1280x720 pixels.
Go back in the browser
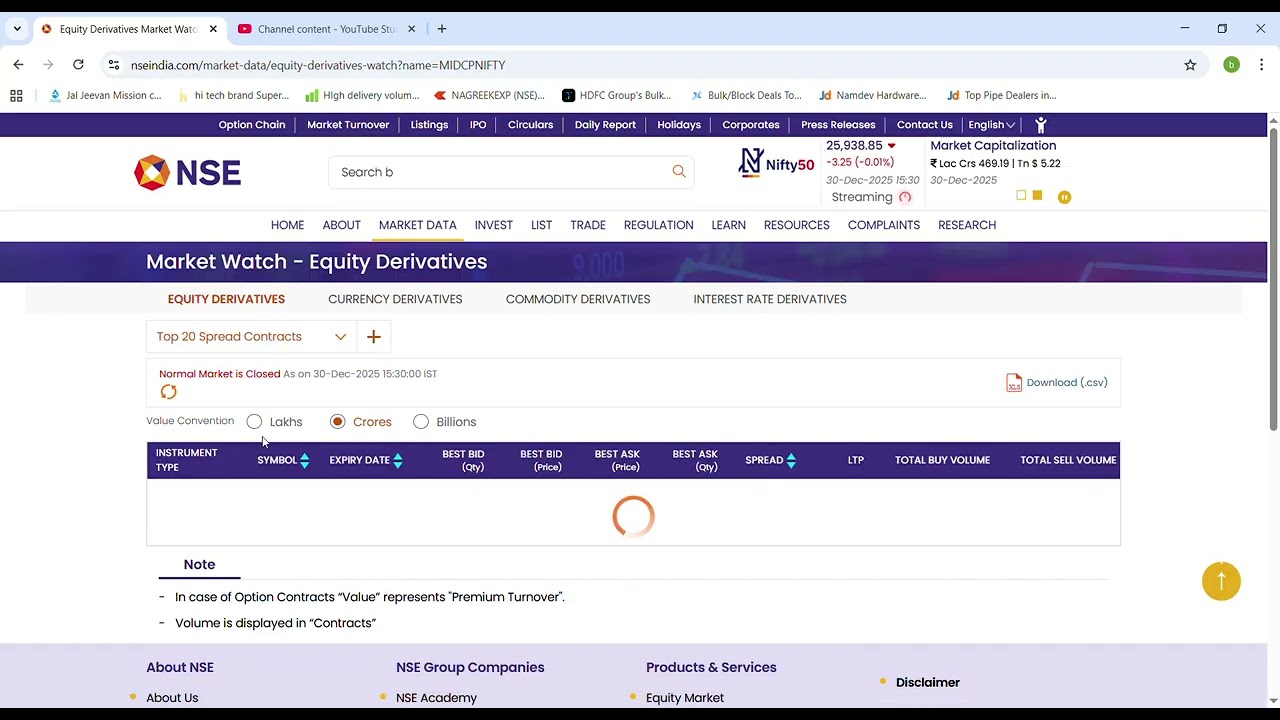(18, 65)
